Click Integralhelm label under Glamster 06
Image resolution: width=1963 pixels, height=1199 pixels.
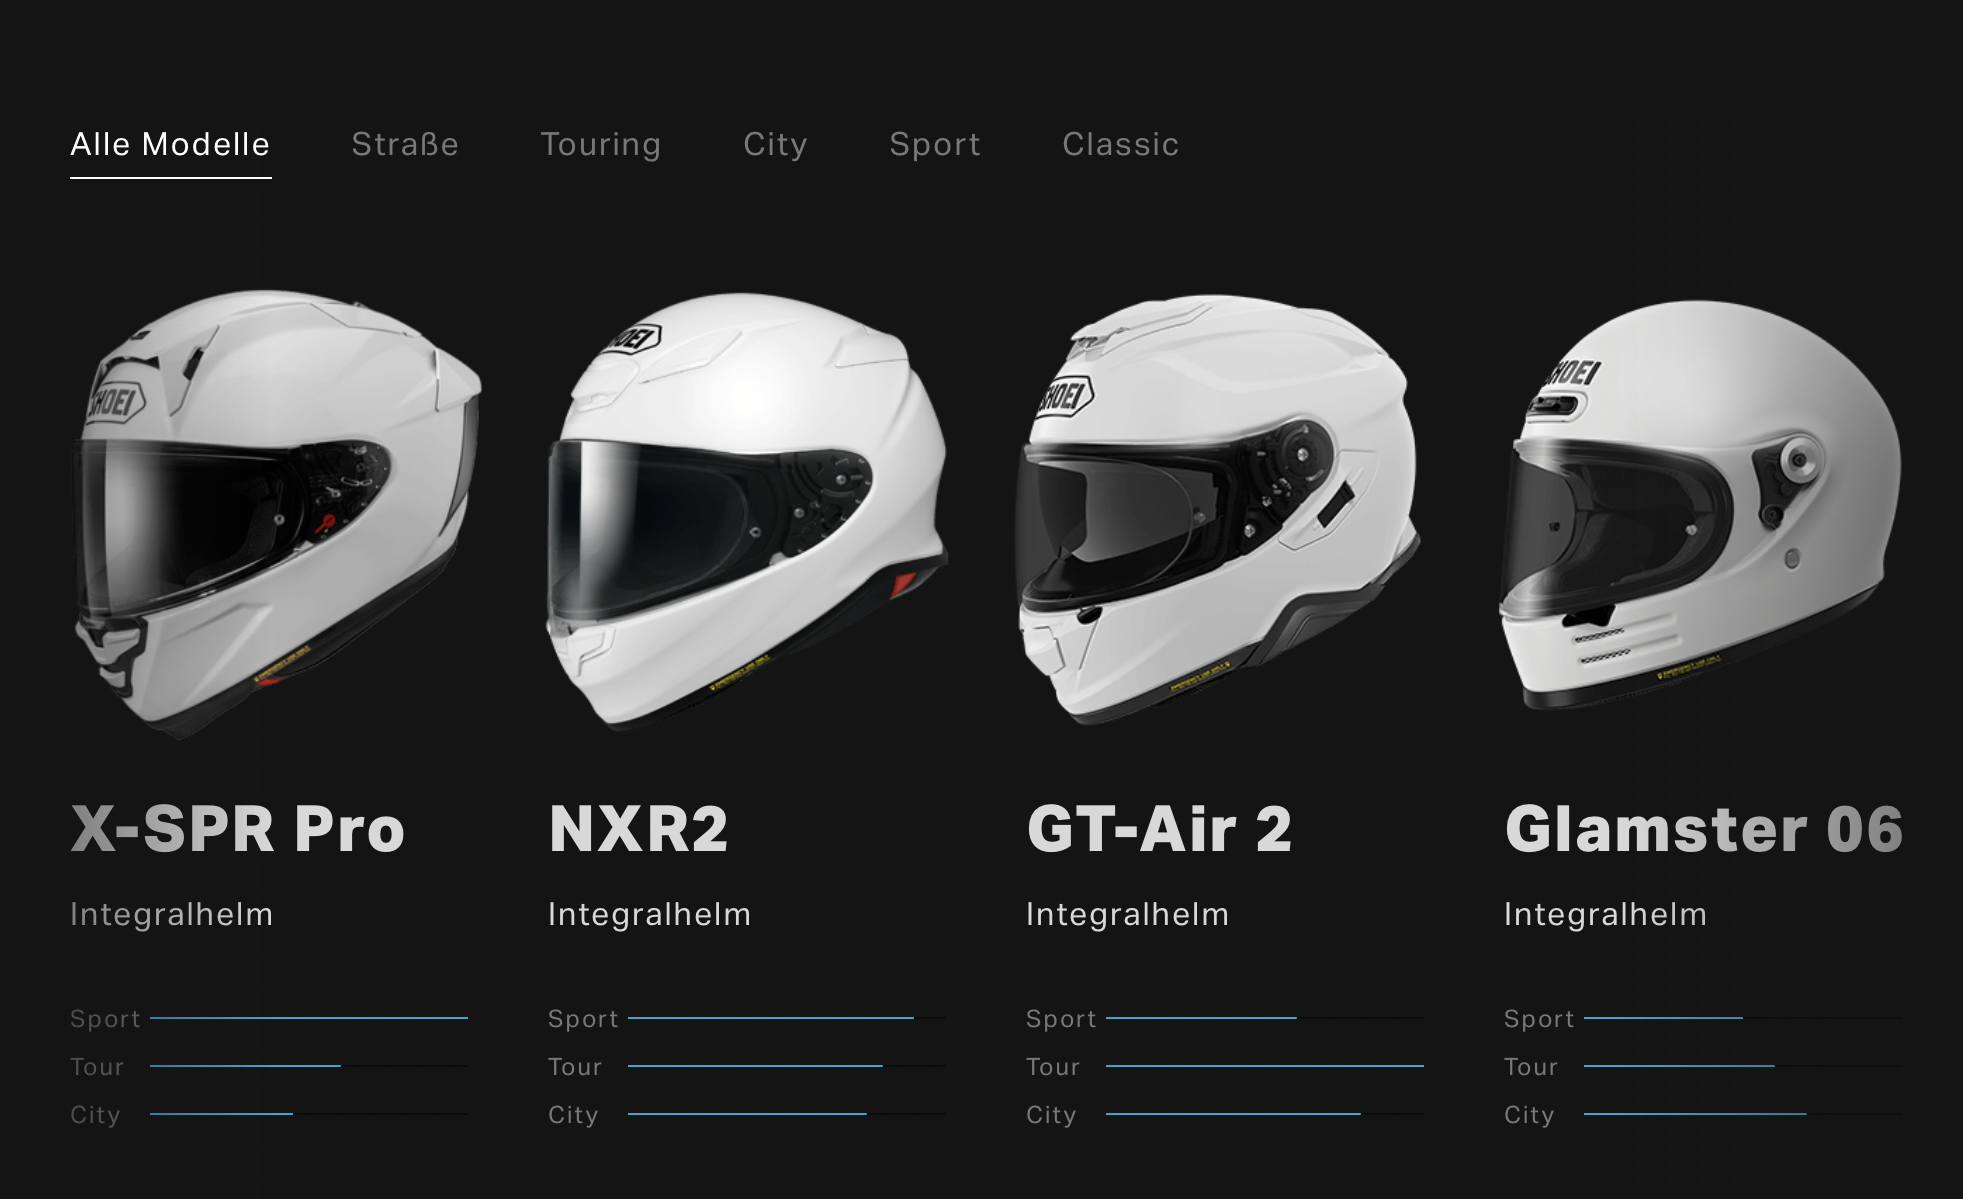click(1606, 914)
